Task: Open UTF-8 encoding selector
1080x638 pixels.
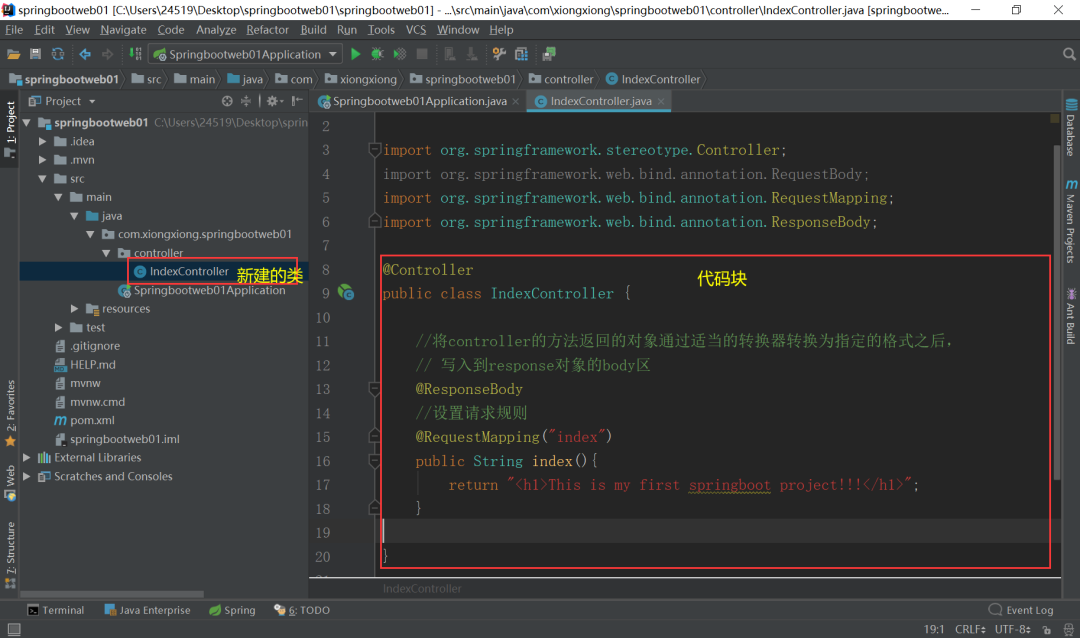Action: tap(1012, 630)
